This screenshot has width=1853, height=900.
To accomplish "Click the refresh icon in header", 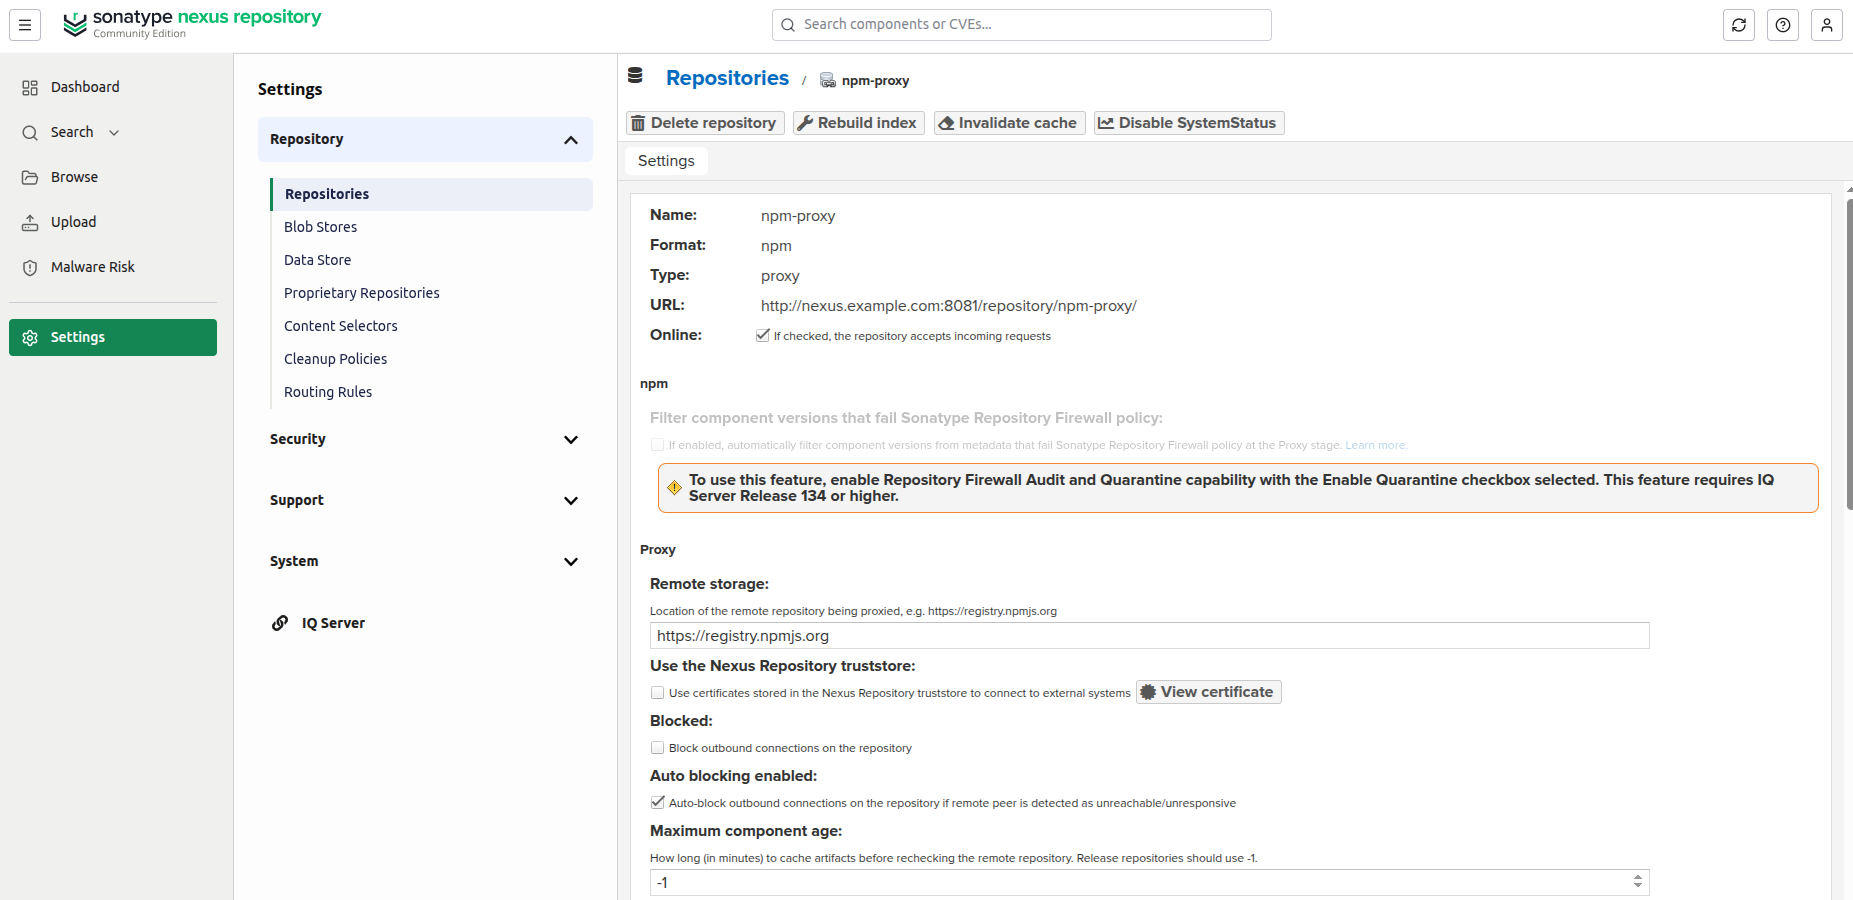I will [1739, 25].
